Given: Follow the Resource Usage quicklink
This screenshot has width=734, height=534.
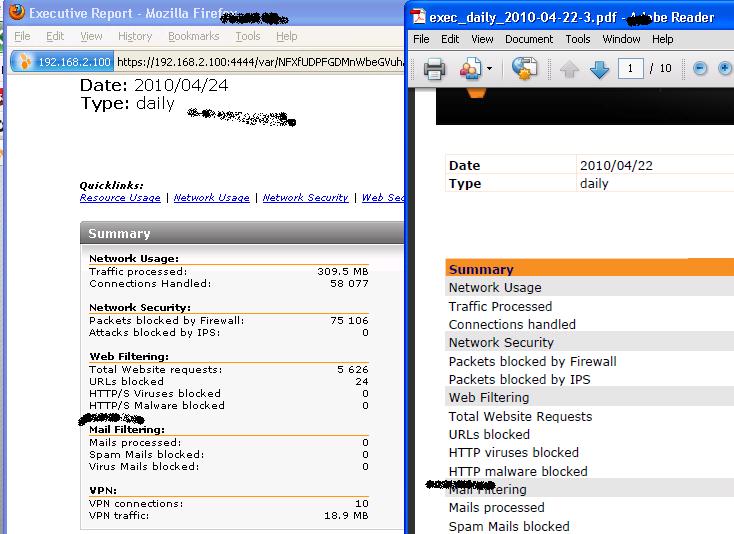Looking at the screenshot, I should click(x=120, y=198).
